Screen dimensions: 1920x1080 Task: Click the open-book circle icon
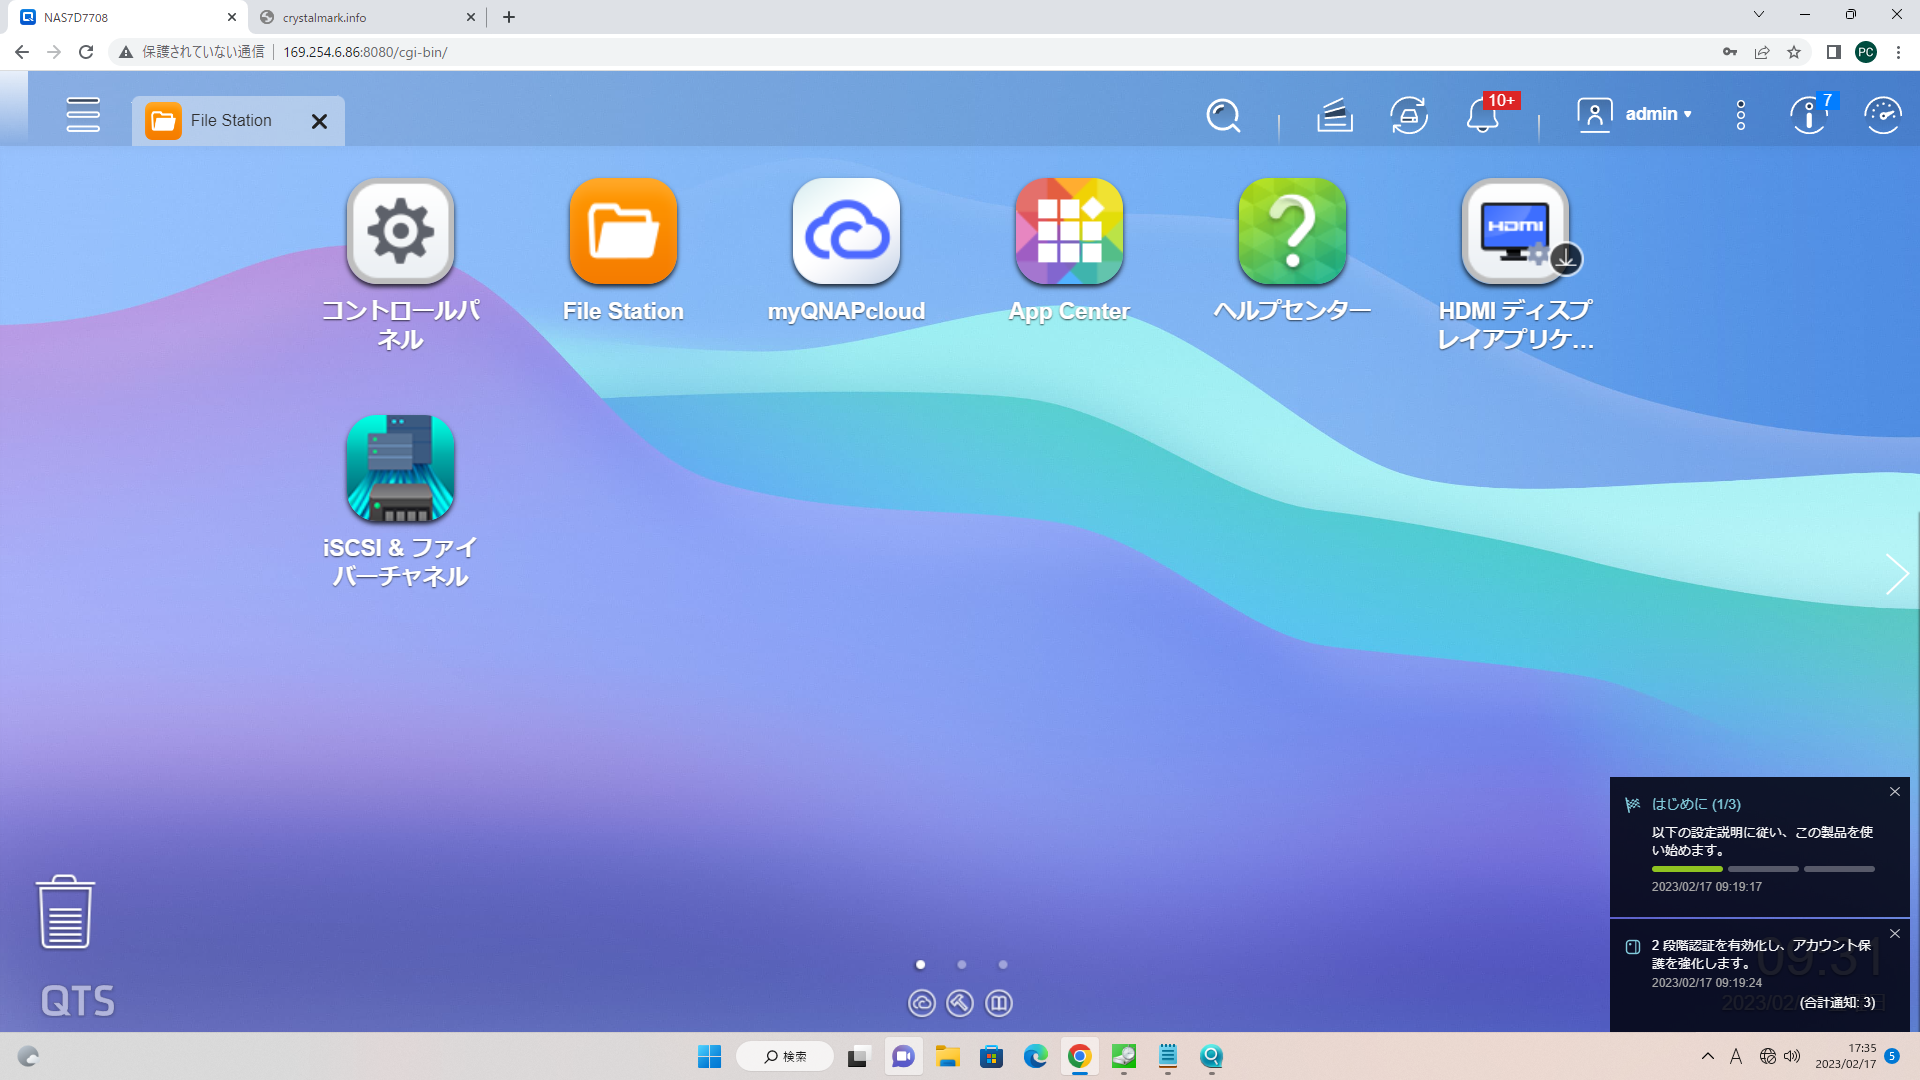point(999,1003)
